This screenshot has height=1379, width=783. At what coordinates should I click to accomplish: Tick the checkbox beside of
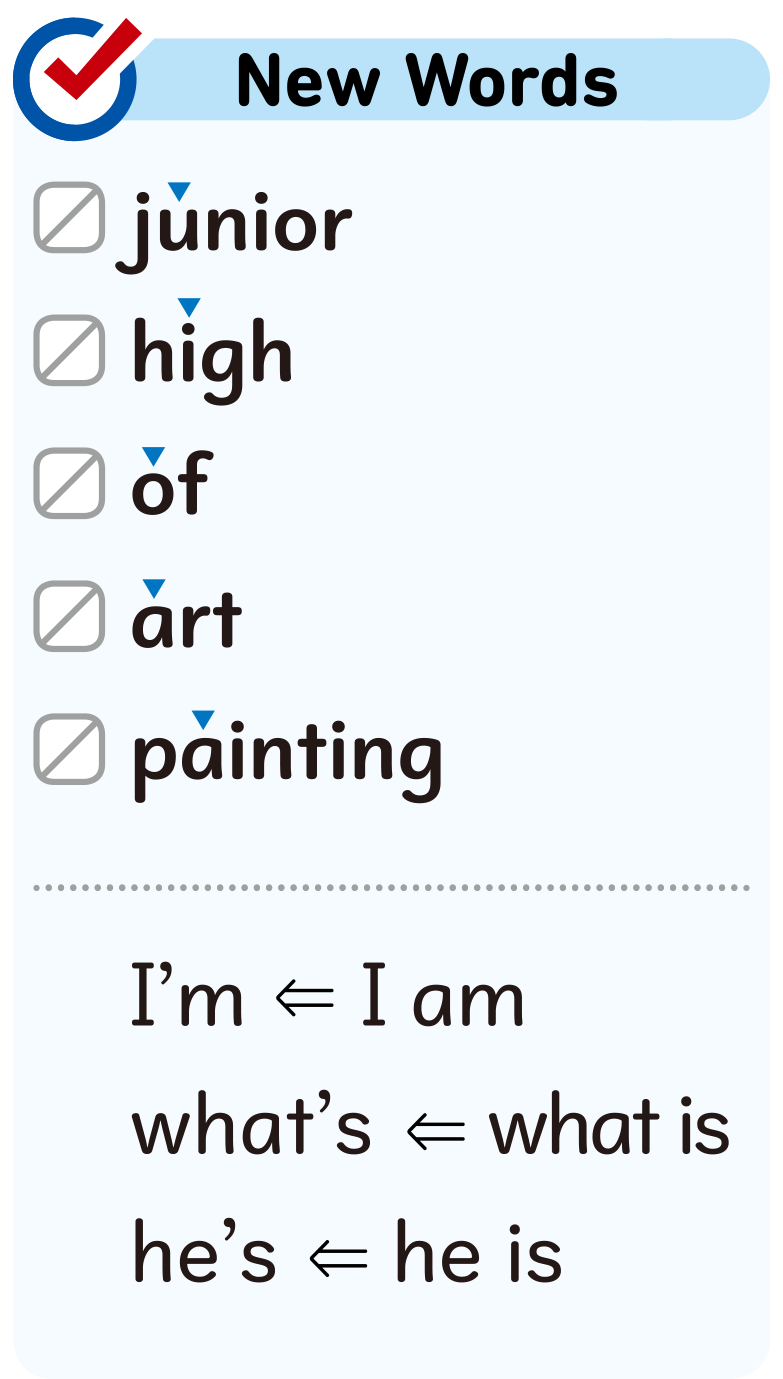69,483
